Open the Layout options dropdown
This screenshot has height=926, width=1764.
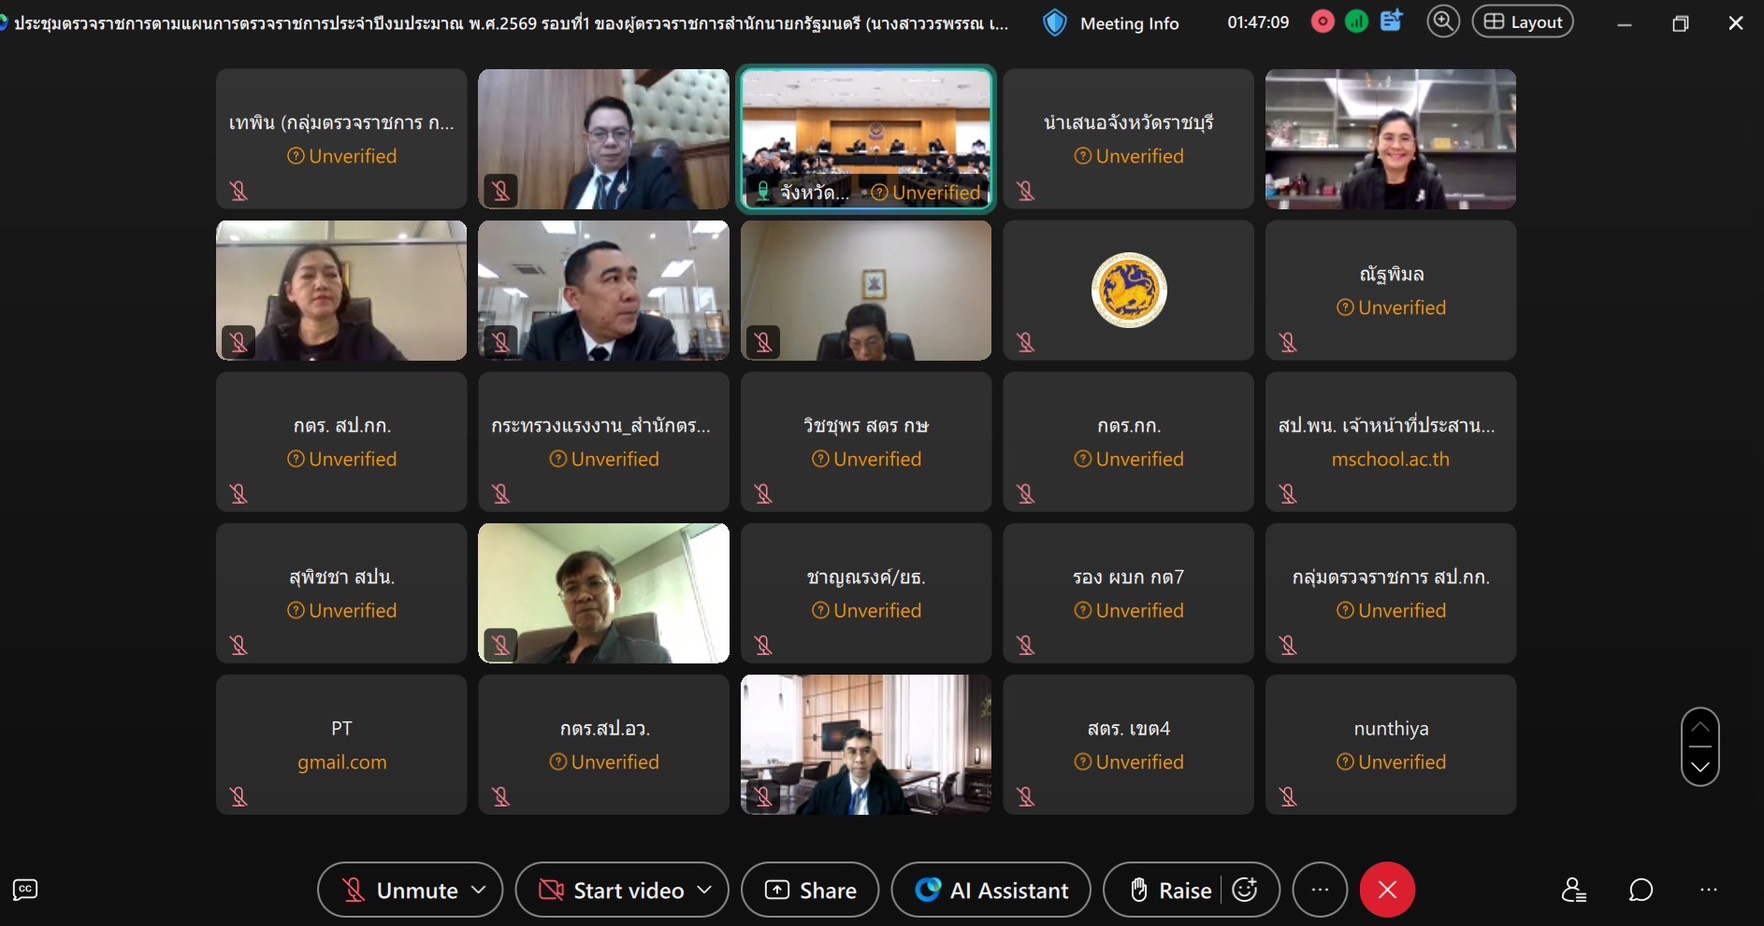point(1522,22)
